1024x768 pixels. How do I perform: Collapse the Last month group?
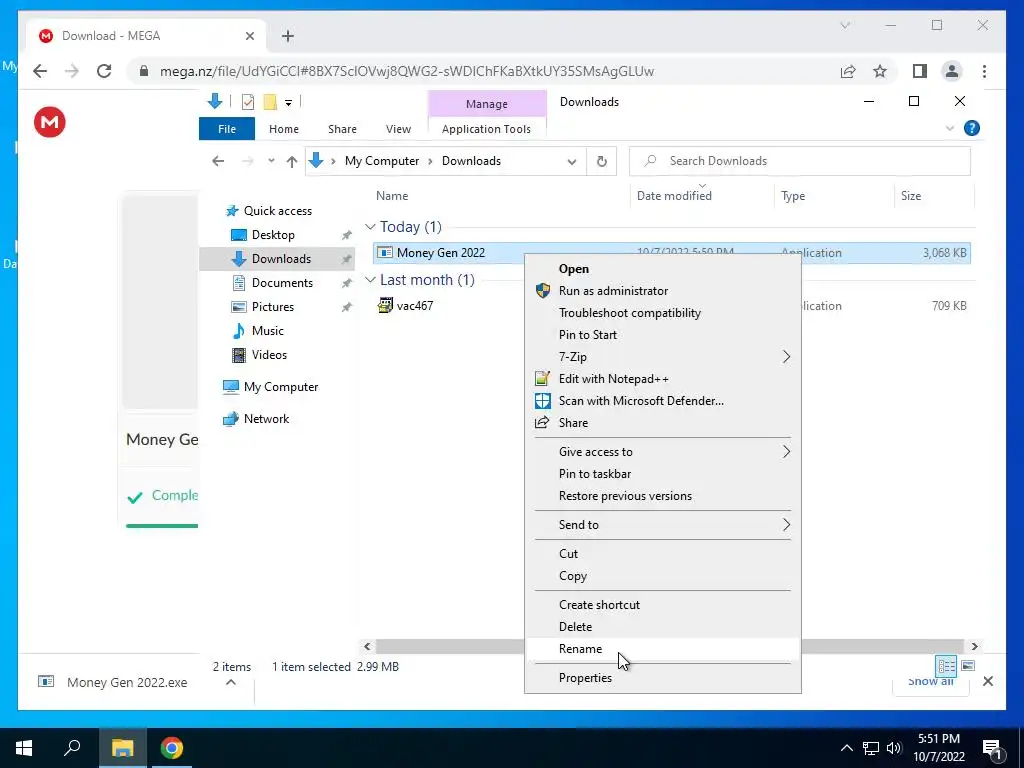pyautogui.click(x=370, y=280)
